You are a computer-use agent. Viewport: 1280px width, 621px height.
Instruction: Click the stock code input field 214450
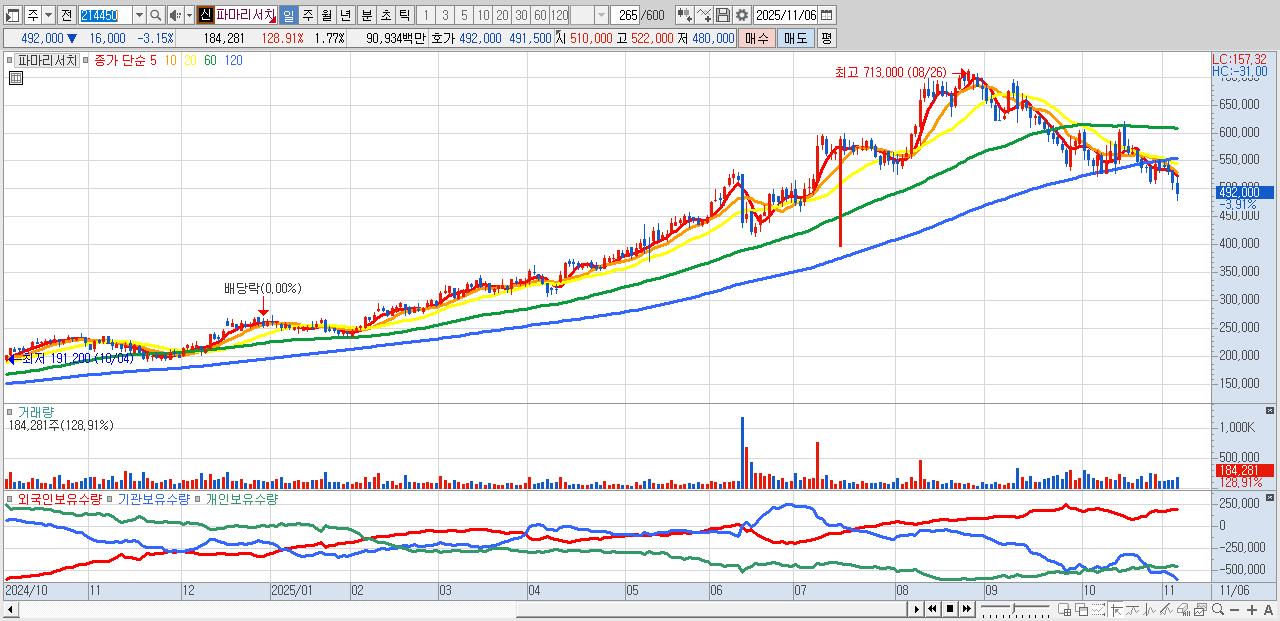click(x=105, y=15)
